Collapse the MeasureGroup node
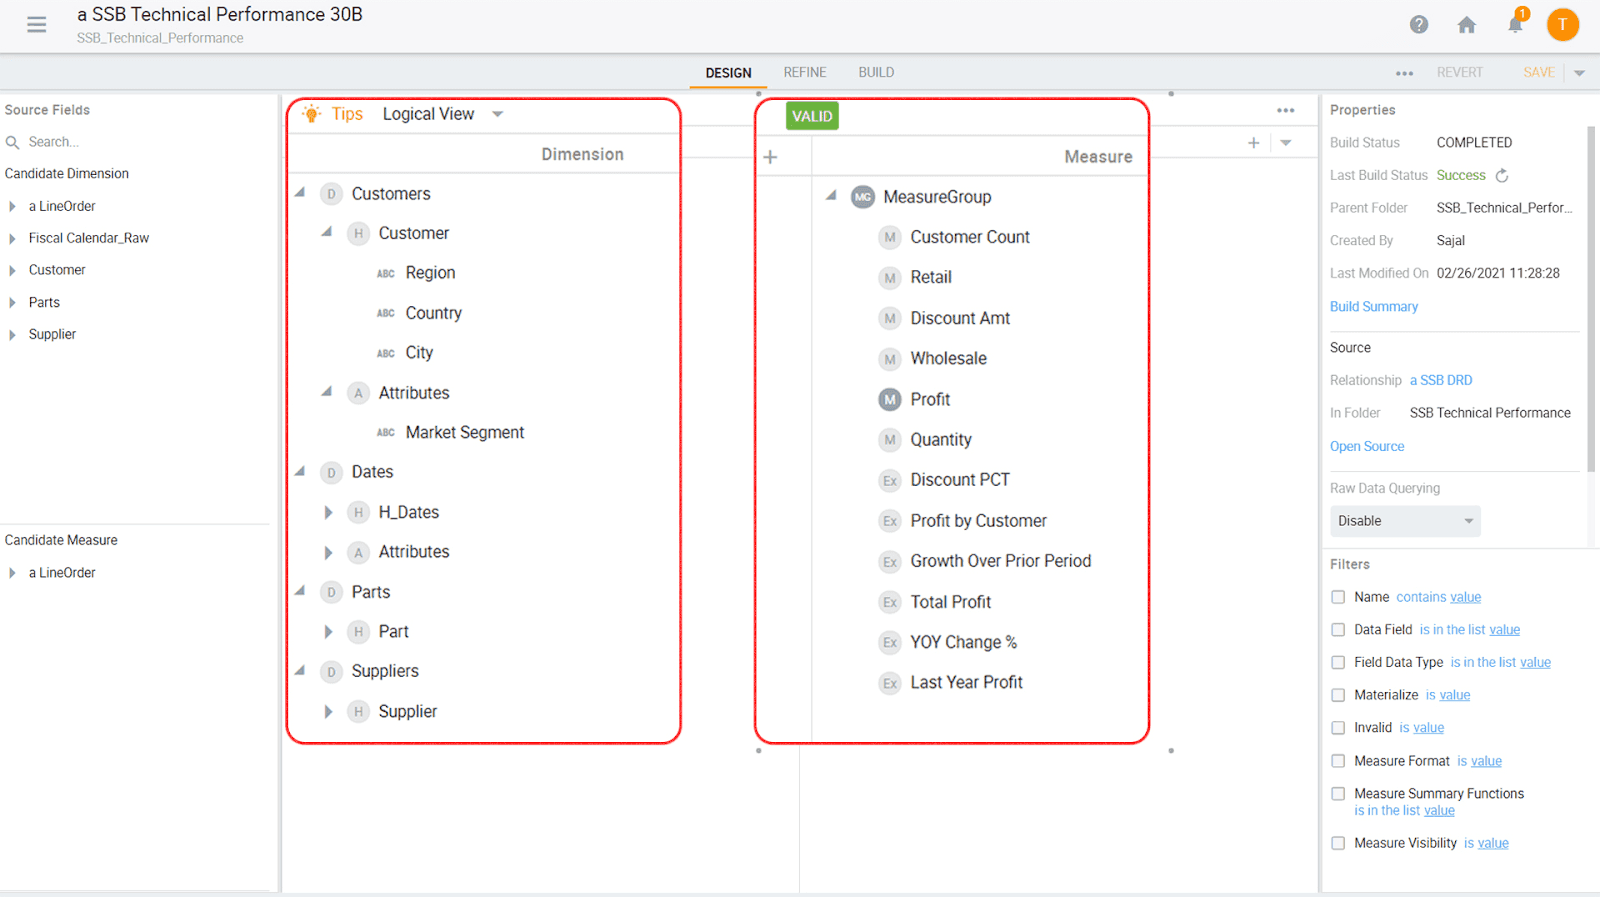This screenshot has height=897, width=1600. pos(831,195)
